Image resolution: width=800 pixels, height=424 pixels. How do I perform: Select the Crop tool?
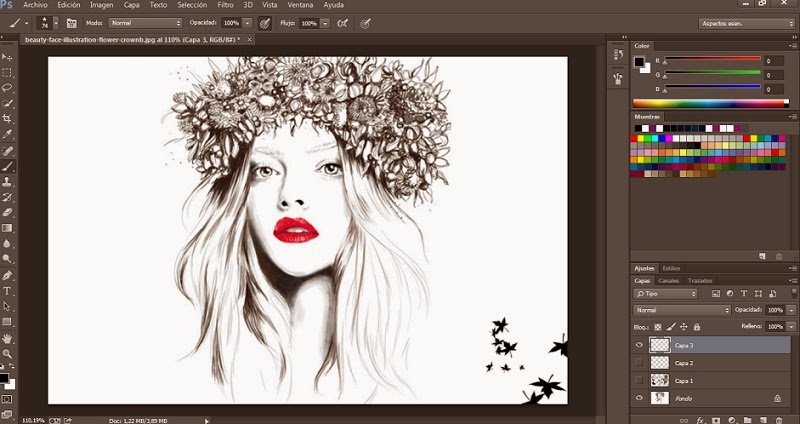8,118
